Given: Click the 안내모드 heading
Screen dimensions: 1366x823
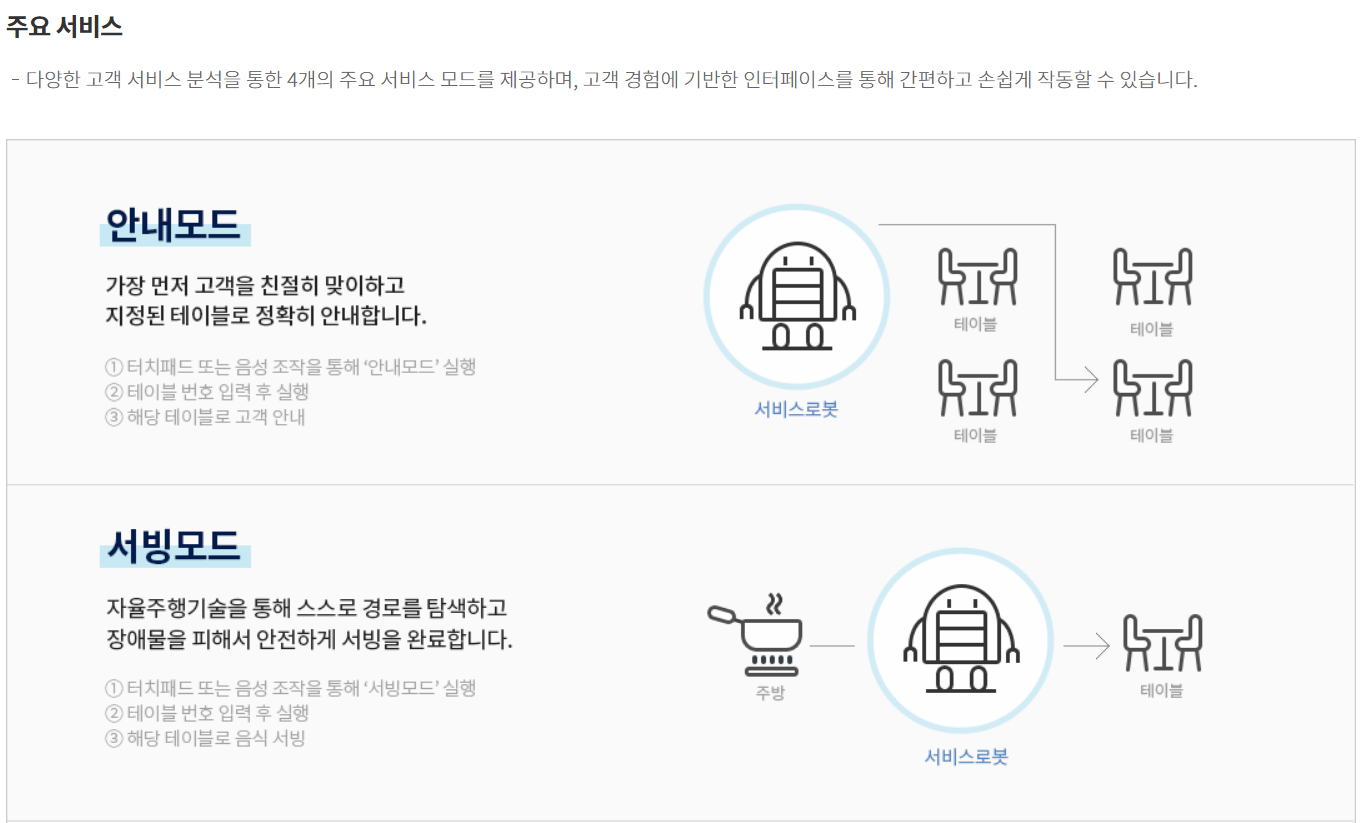Looking at the screenshot, I should coord(174,225).
